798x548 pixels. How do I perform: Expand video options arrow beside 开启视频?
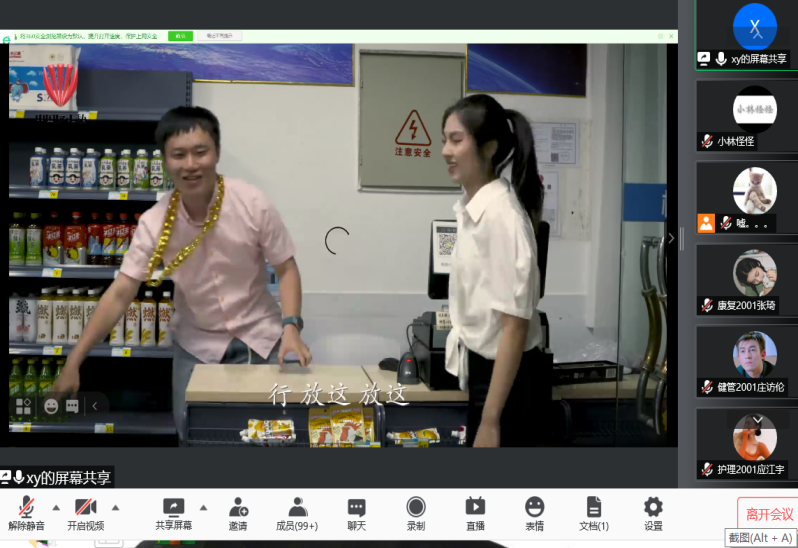115,506
